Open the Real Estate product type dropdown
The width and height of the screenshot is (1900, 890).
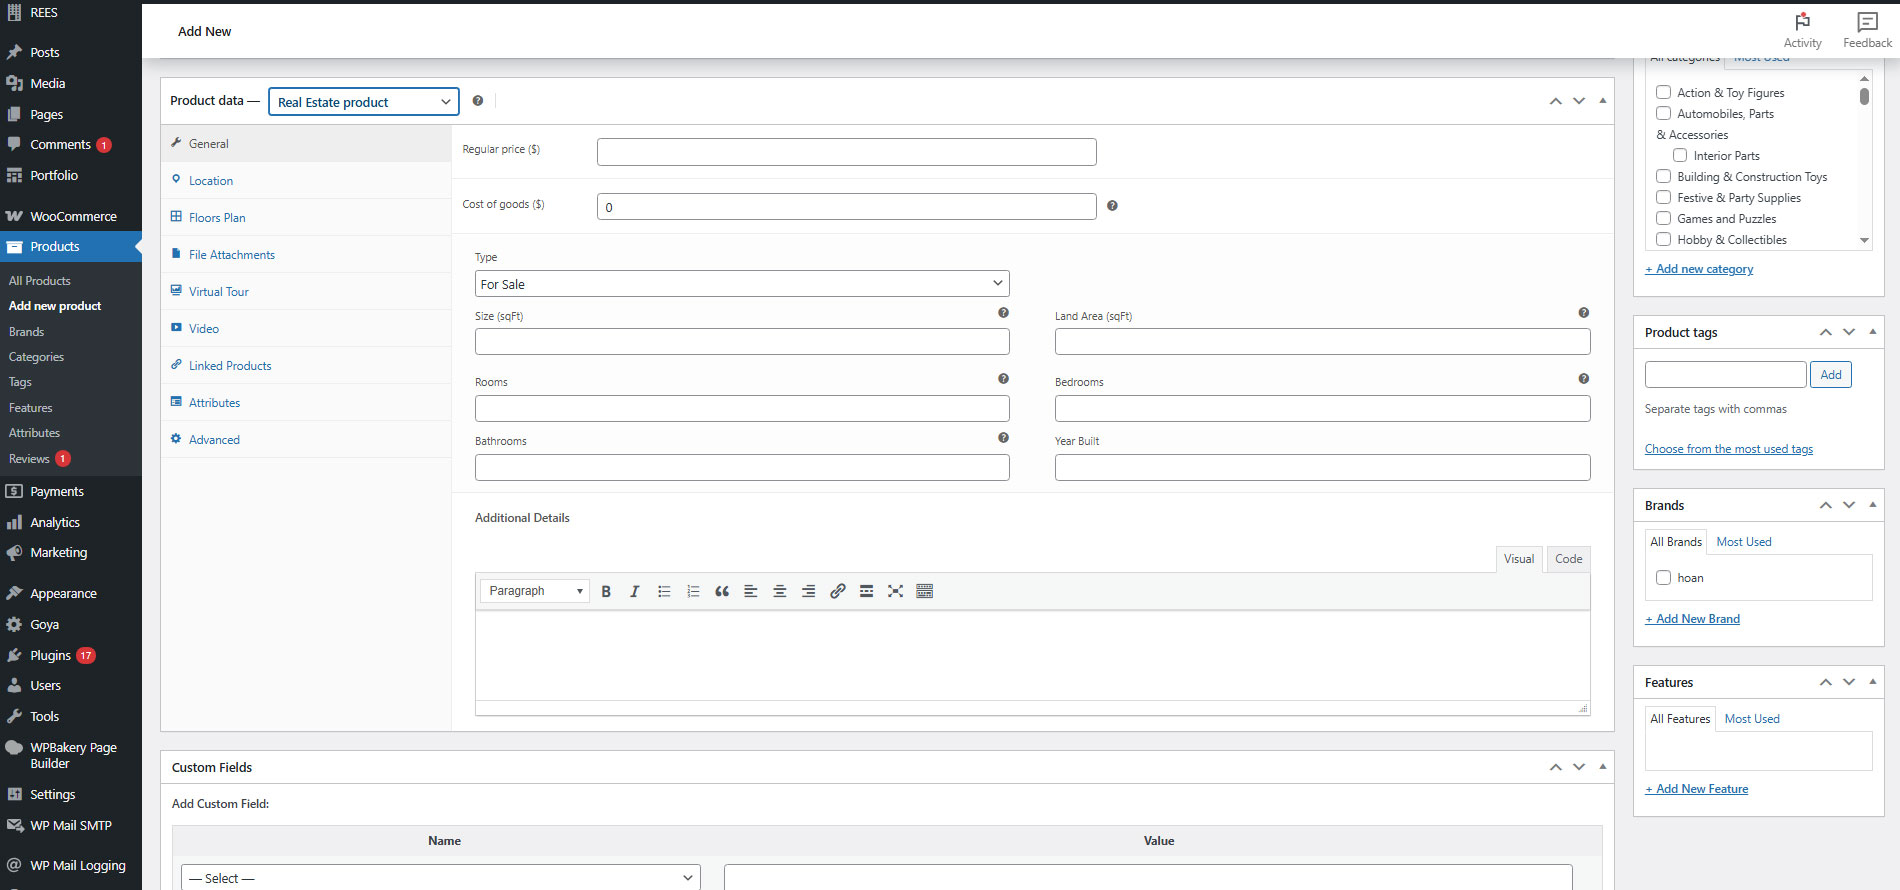point(364,102)
